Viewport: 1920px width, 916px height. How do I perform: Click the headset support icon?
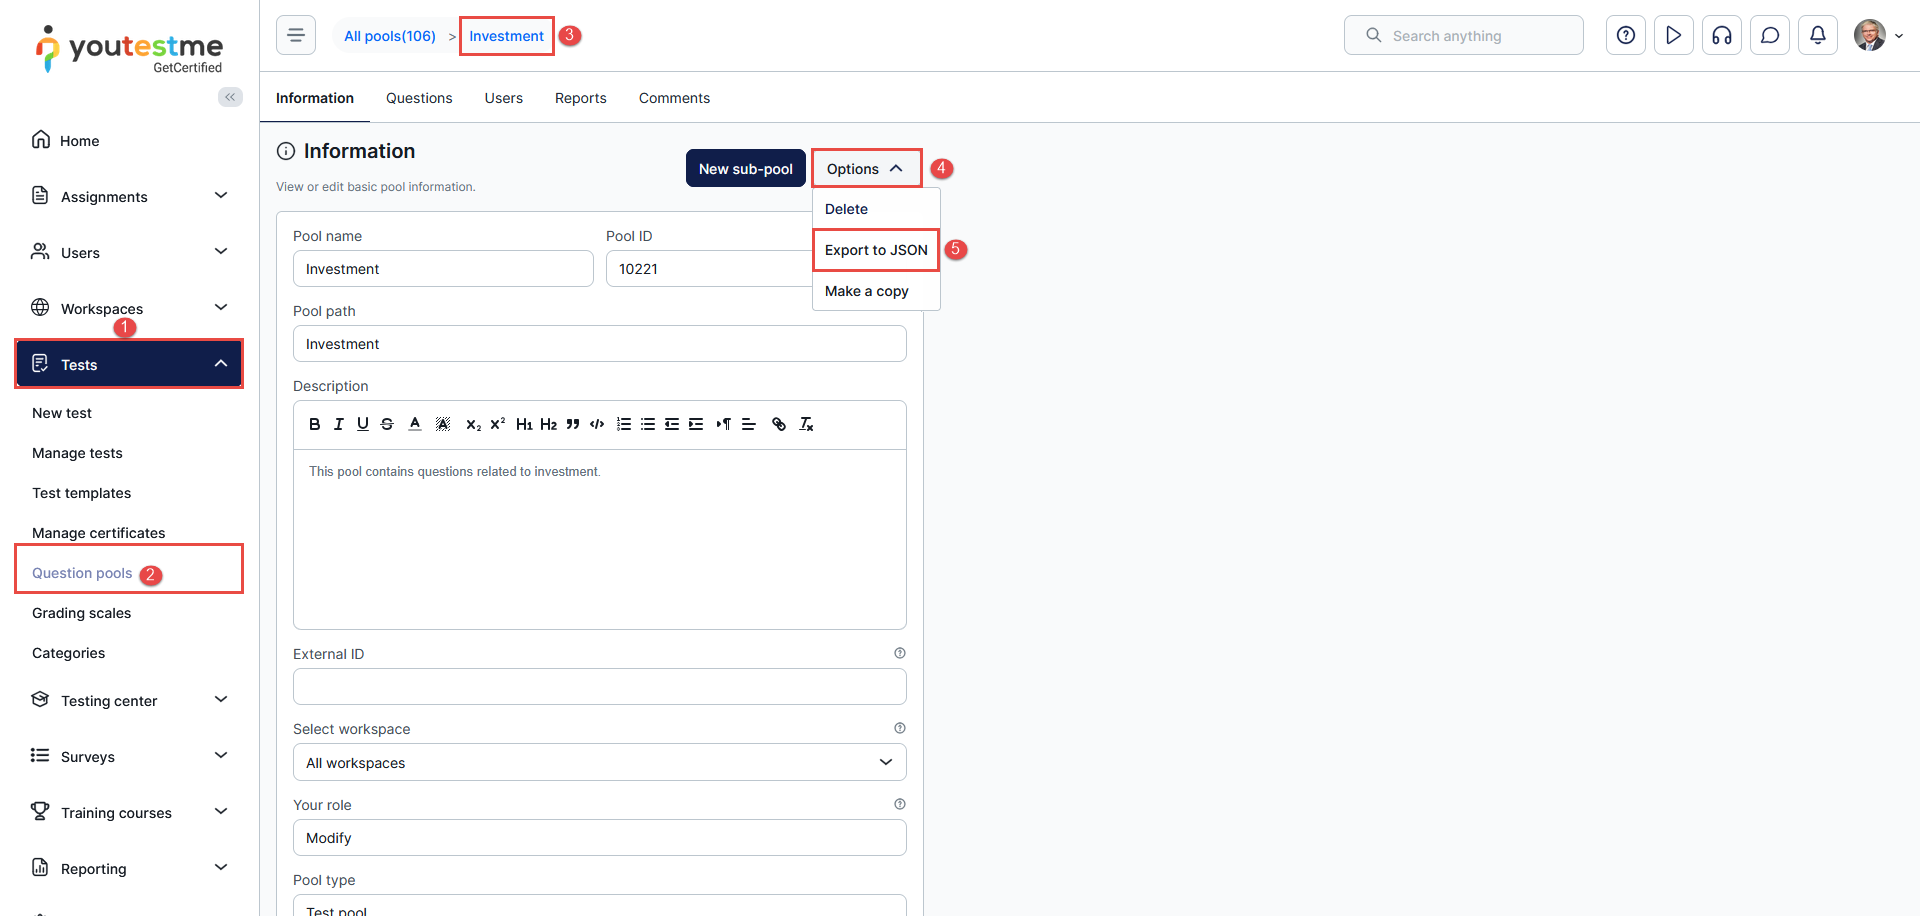[1721, 36]
